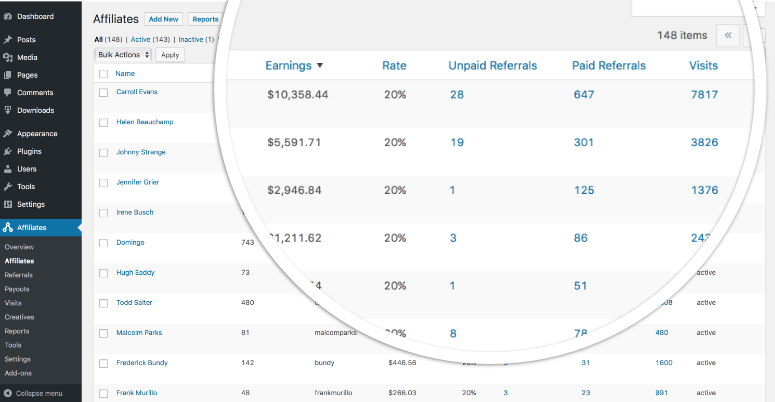Open Jennifer Grier's affiliate profile link

click(x=138, y=182)
